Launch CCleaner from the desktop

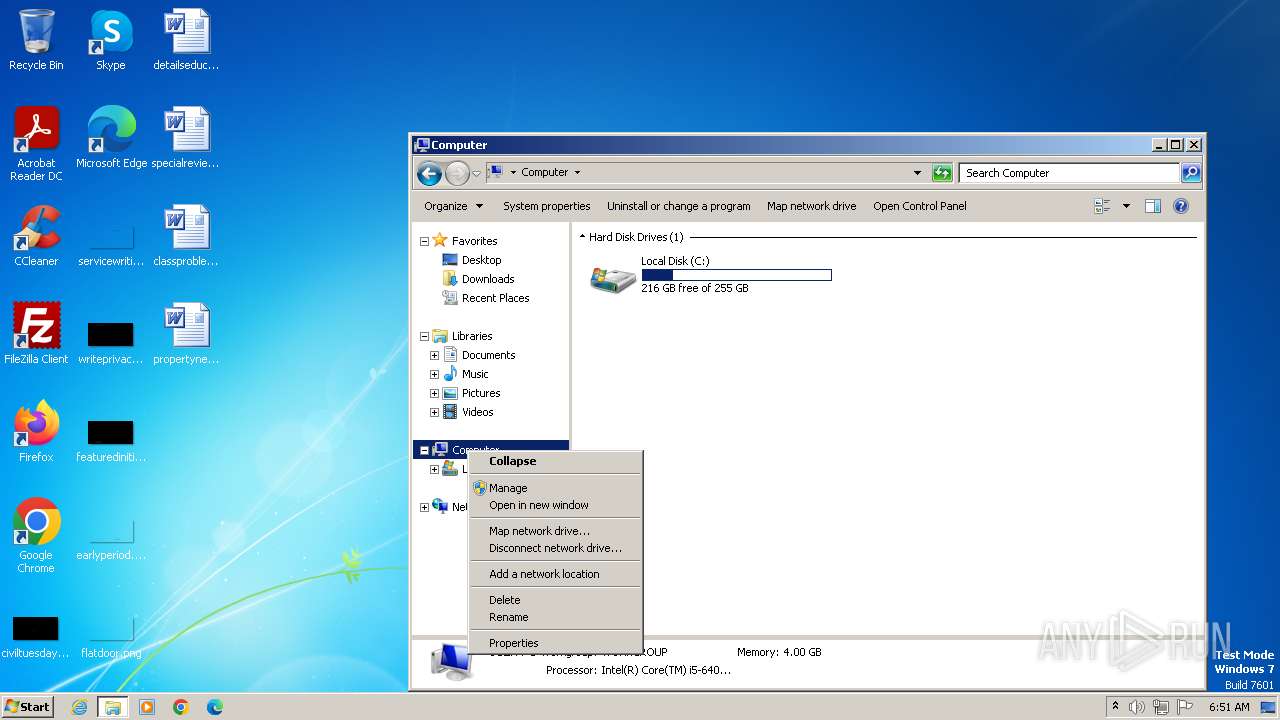coord(36,236)
